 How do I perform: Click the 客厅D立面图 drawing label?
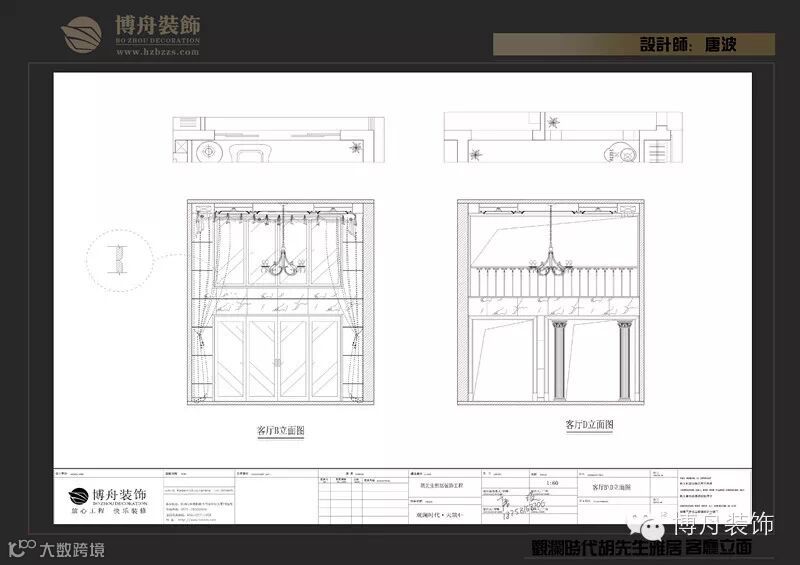tap(589, 425)
